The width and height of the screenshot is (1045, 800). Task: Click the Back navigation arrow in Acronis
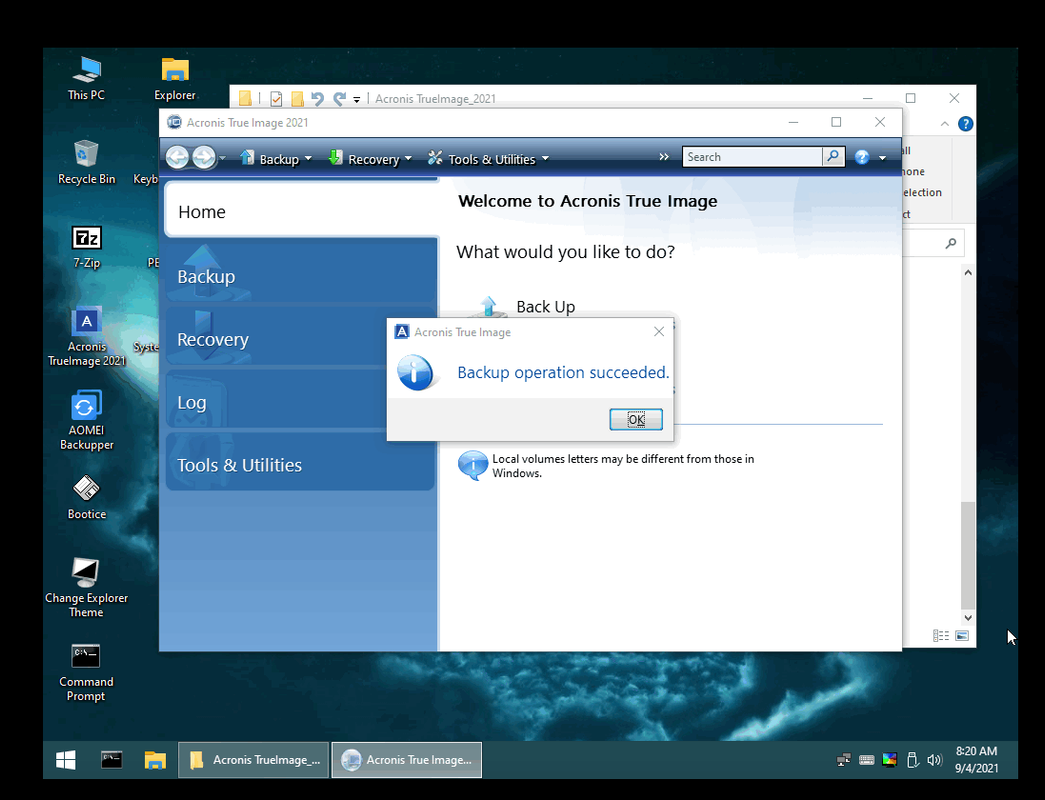pos(177,157)
